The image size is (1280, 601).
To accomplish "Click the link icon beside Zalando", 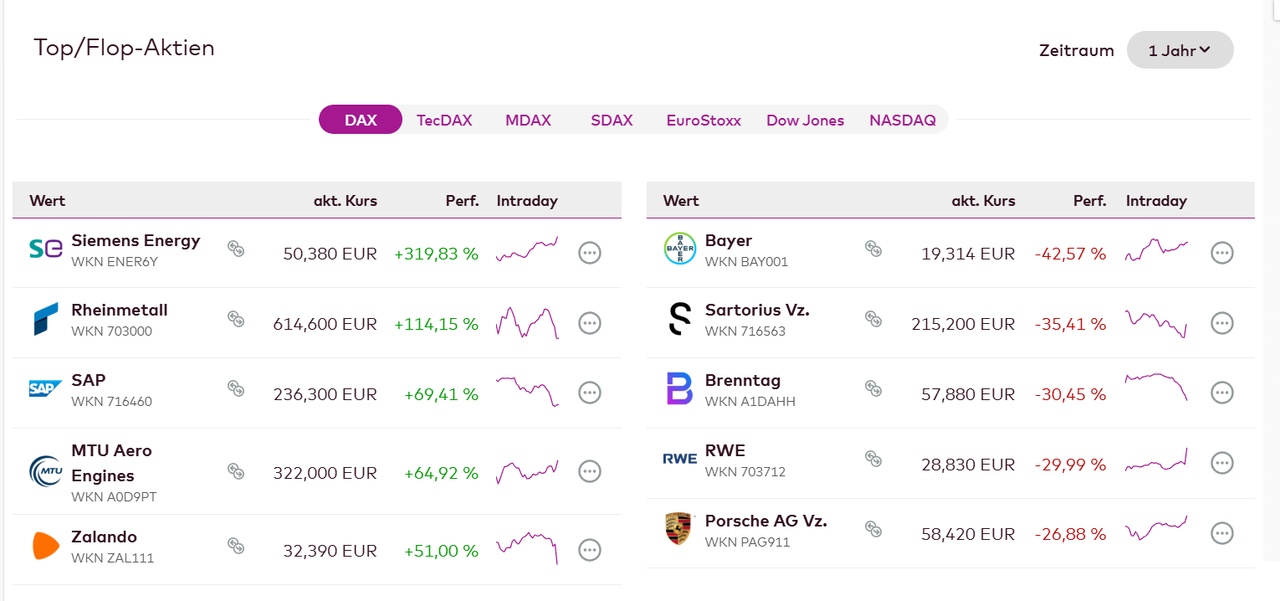I will pyautogui.click(x=236, y=546).
